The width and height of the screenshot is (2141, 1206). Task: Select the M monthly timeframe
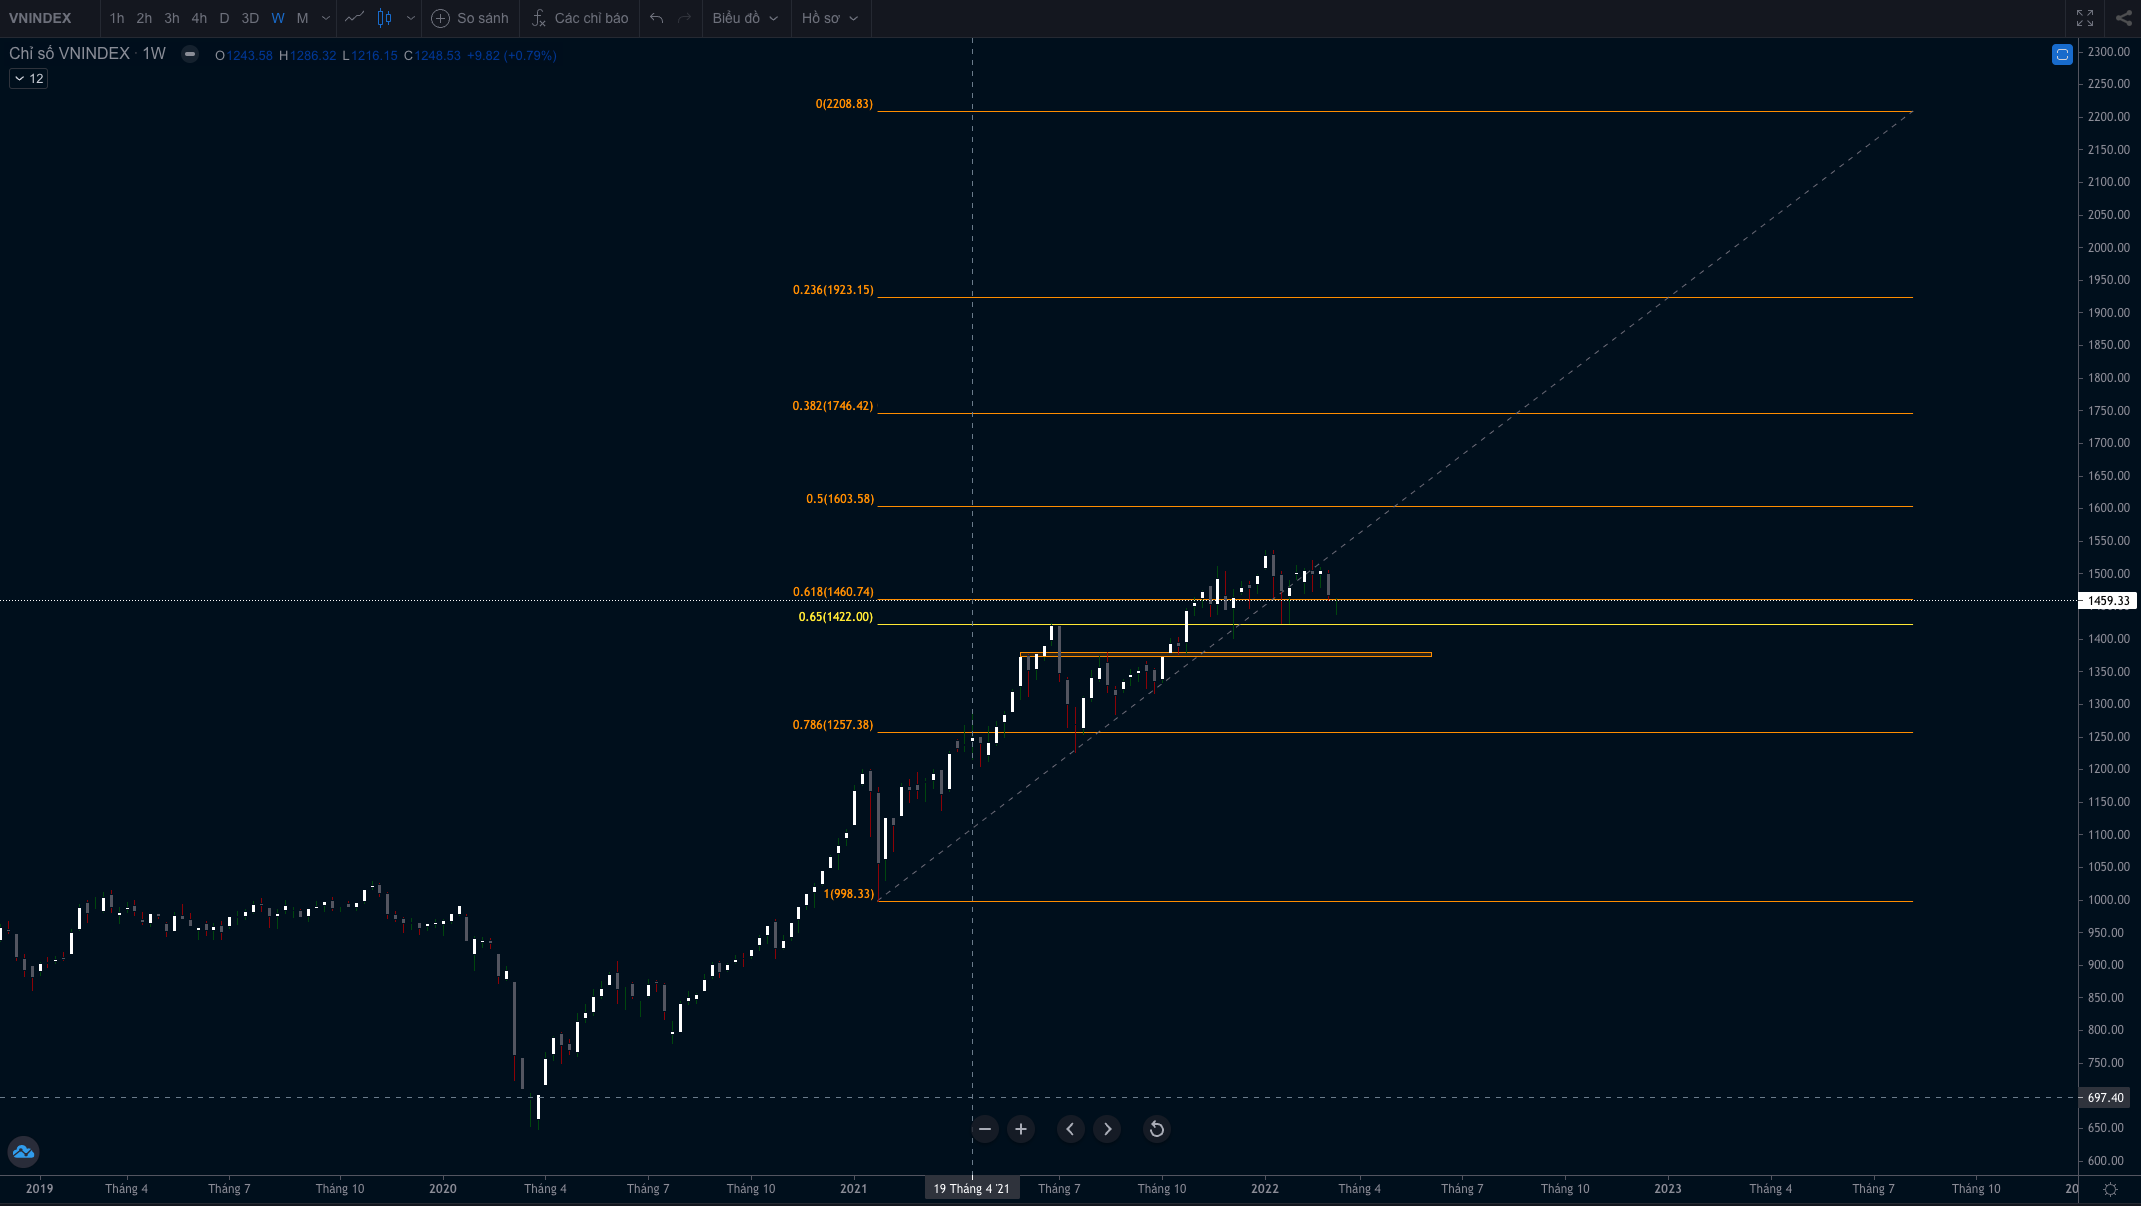pyautogui.click(x=302, y=18)
